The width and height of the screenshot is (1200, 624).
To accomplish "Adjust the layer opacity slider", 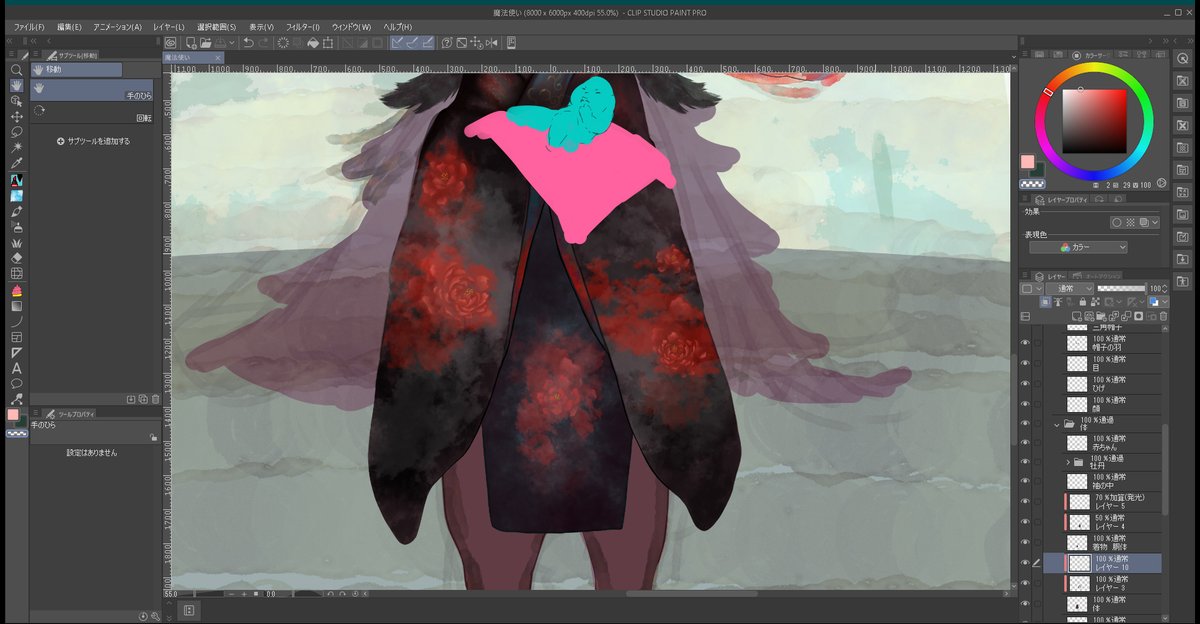I will coord(1121,288).
